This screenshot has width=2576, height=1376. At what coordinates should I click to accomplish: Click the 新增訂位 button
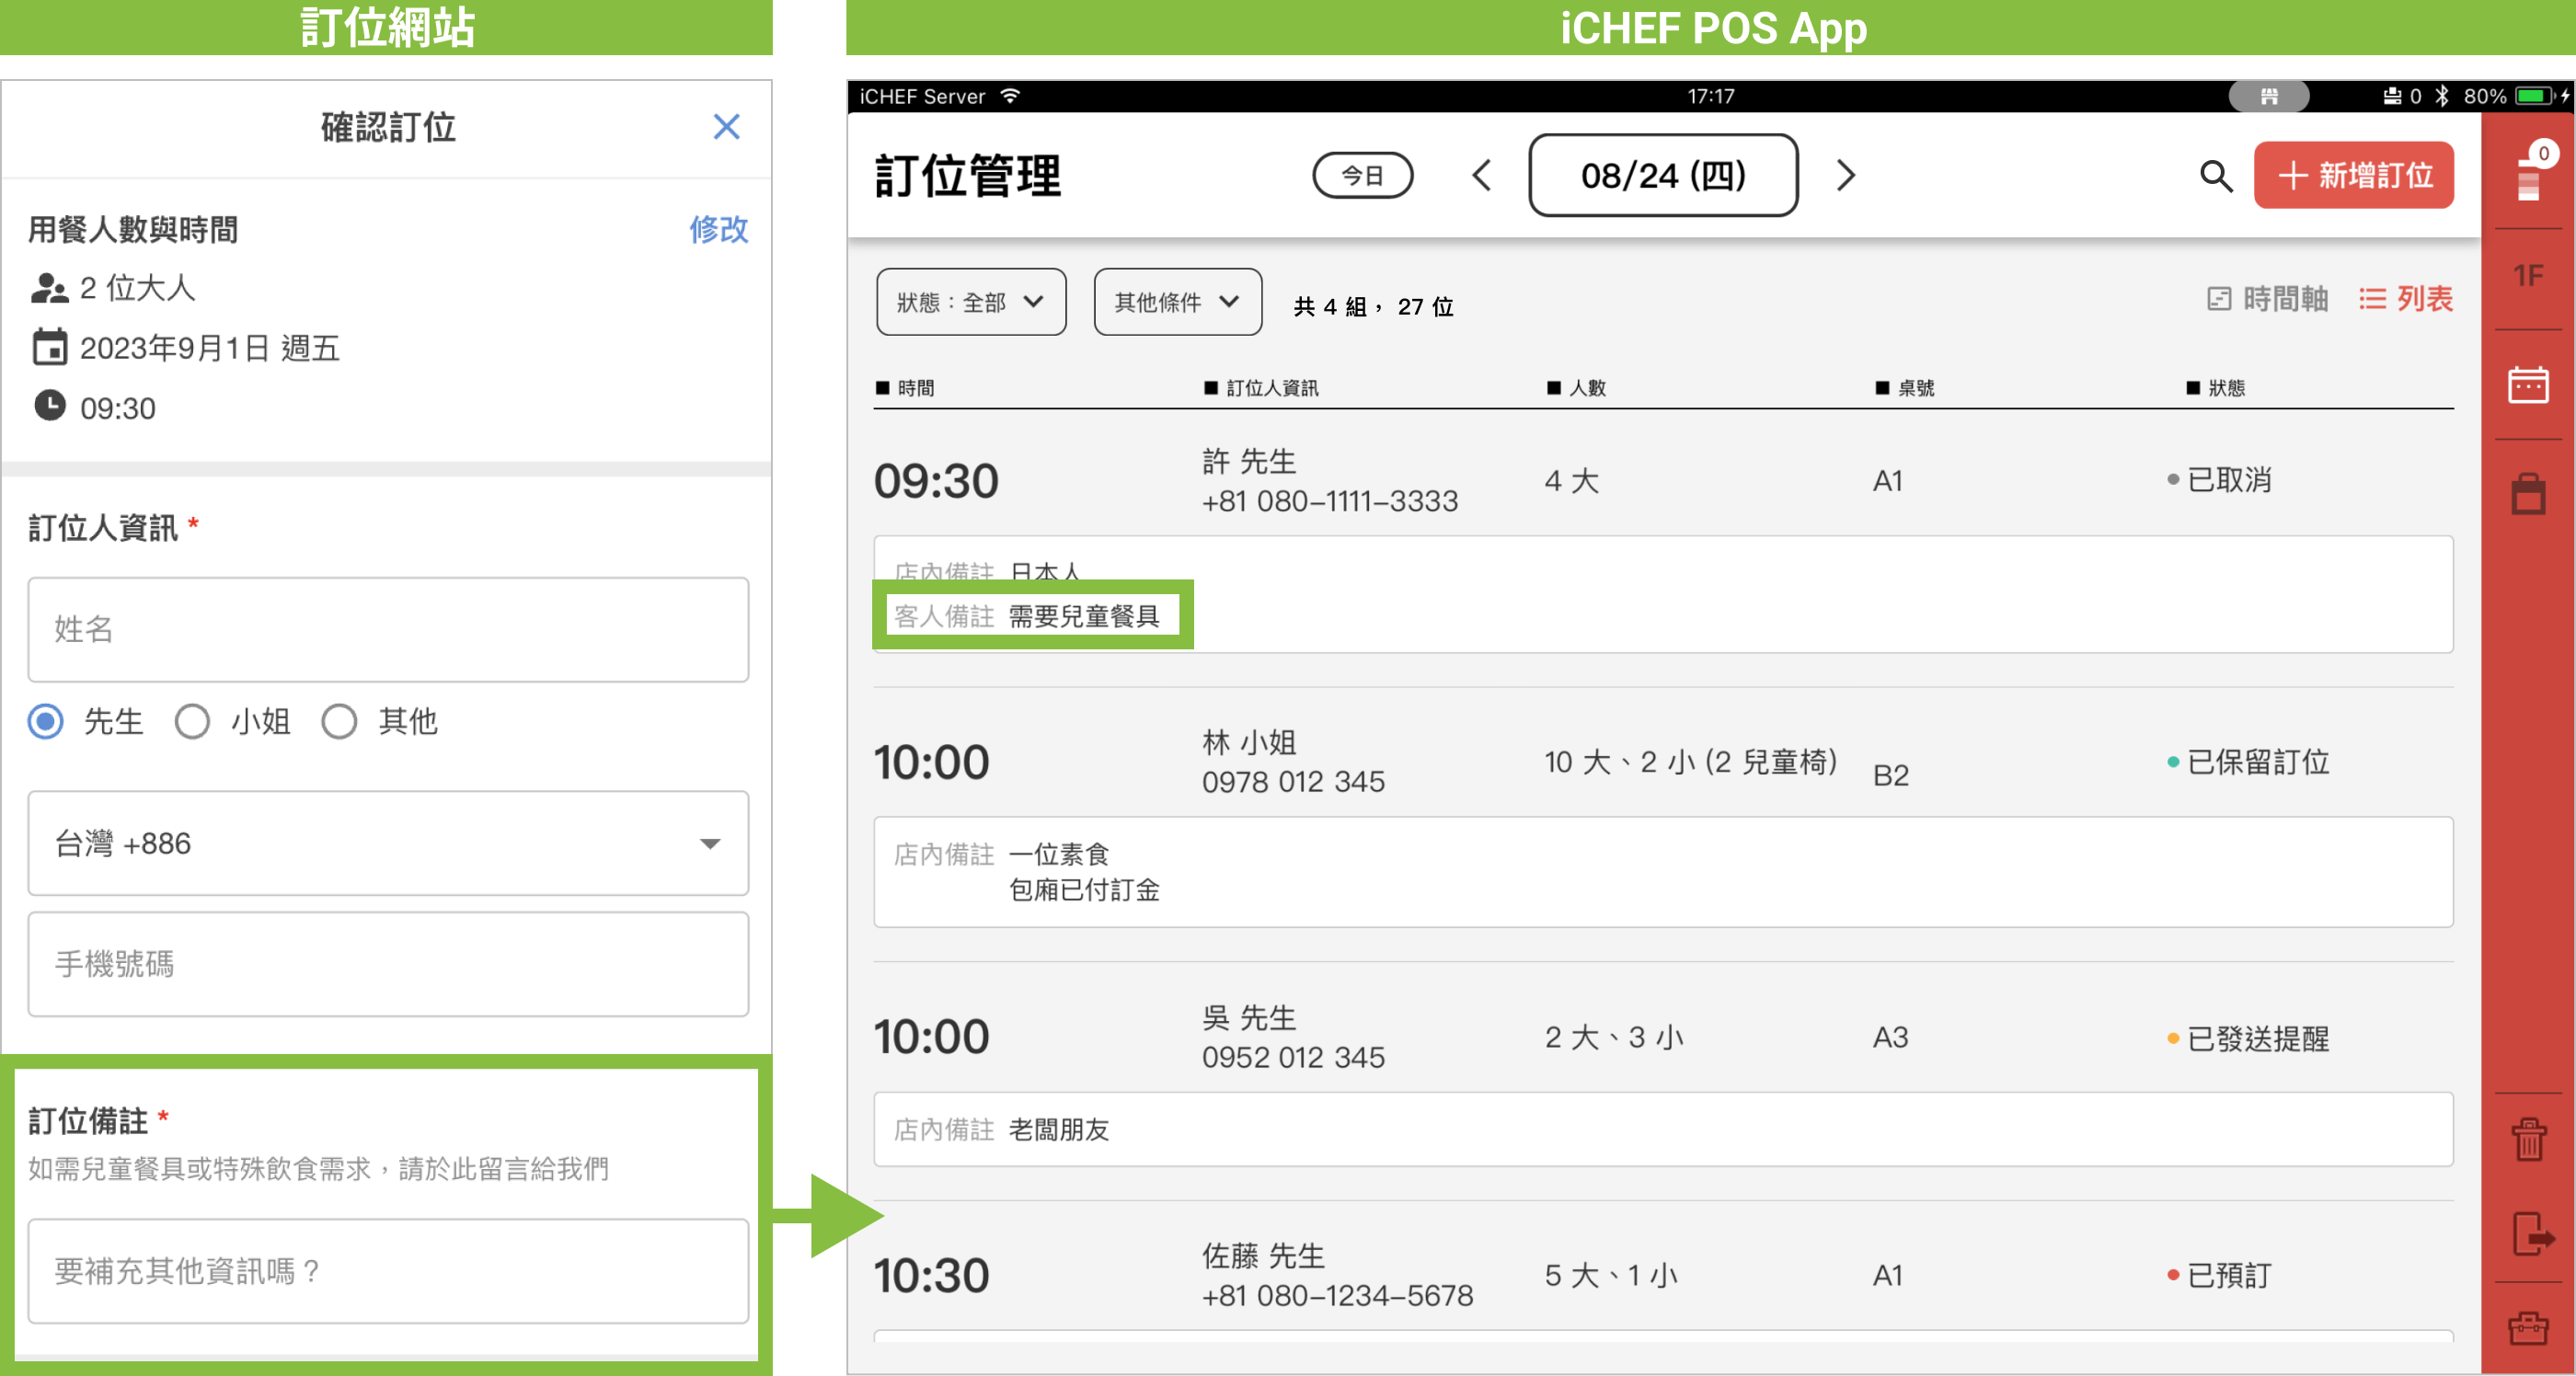(x=2353, y=176)
